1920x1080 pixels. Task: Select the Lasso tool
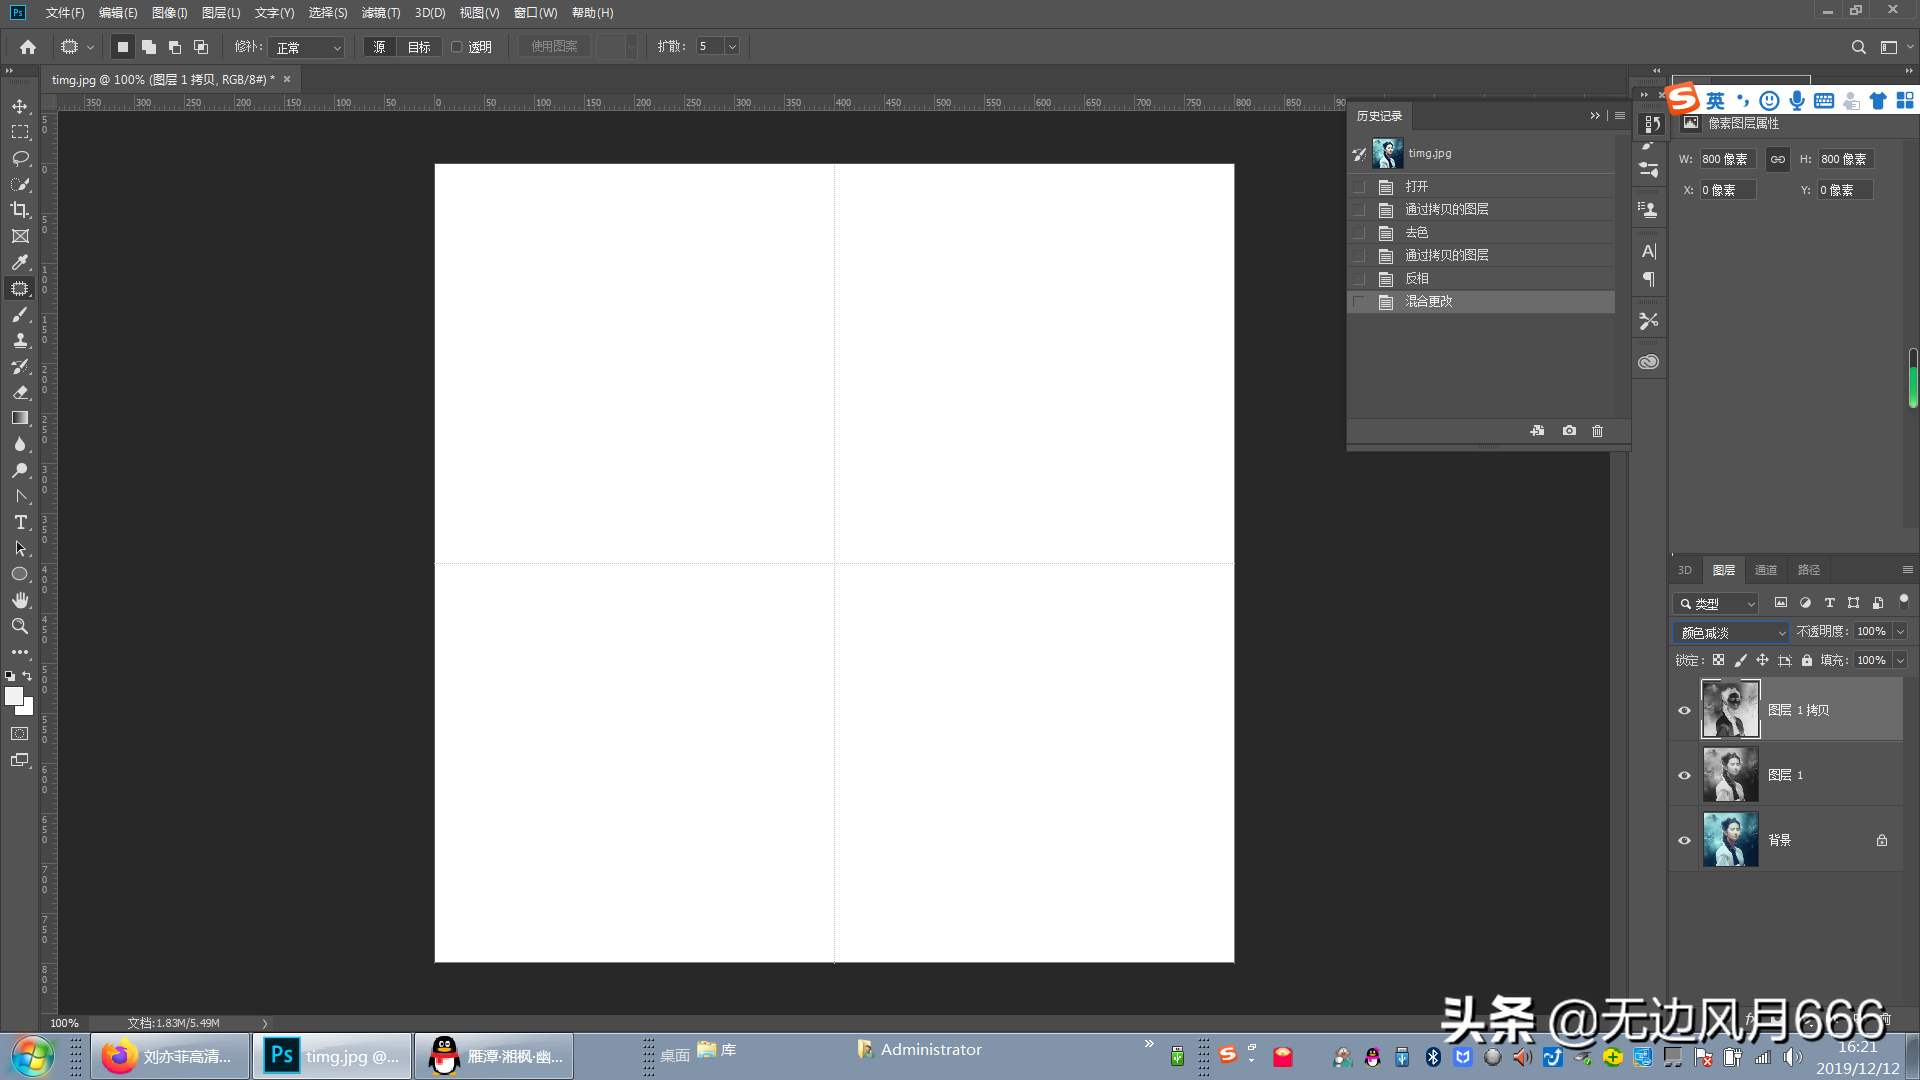[x=20, y=158]
